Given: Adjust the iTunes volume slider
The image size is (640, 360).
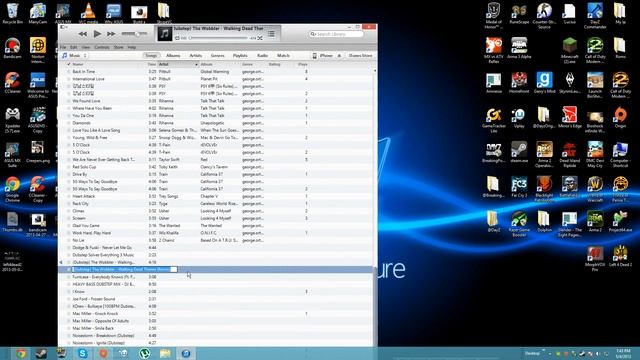Looking at the screenshot, I should (x=134, y=33).
